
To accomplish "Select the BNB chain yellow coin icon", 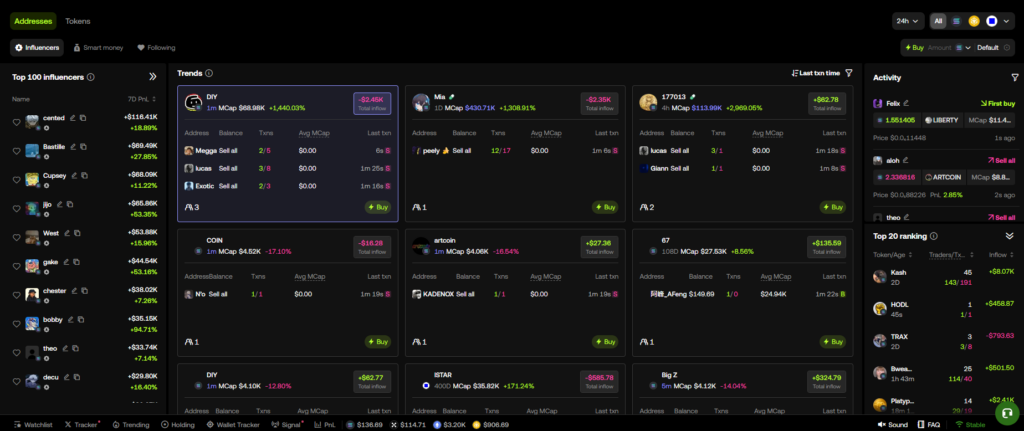I will (973, 20).
